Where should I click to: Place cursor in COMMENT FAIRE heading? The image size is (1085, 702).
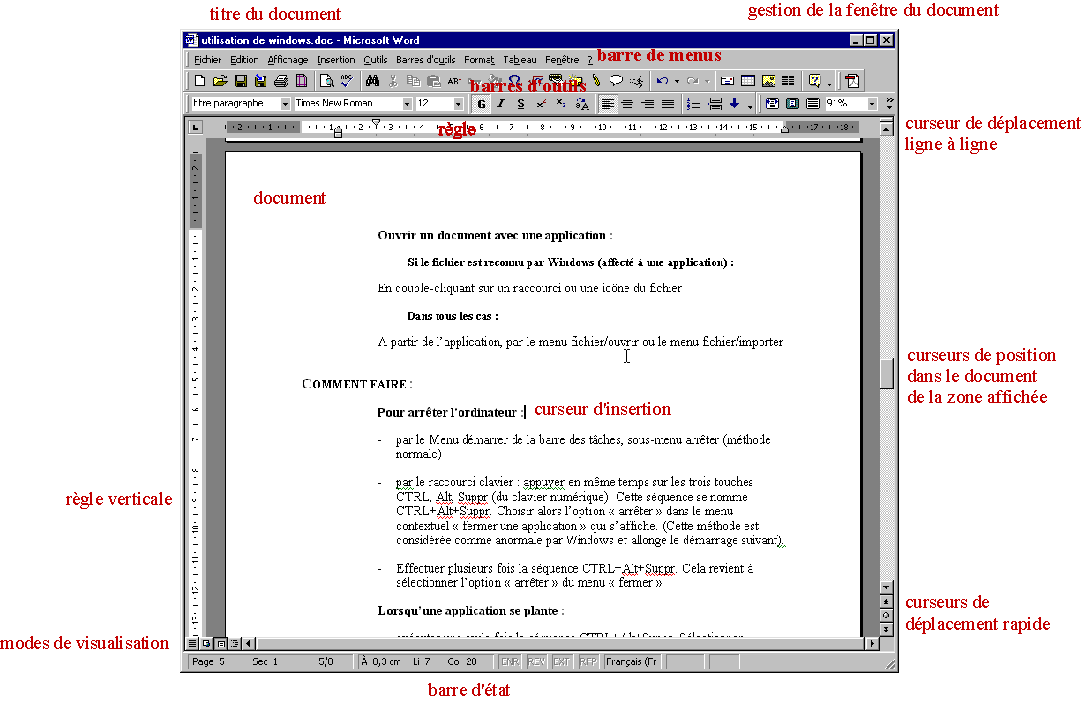[x=357, y=384]
